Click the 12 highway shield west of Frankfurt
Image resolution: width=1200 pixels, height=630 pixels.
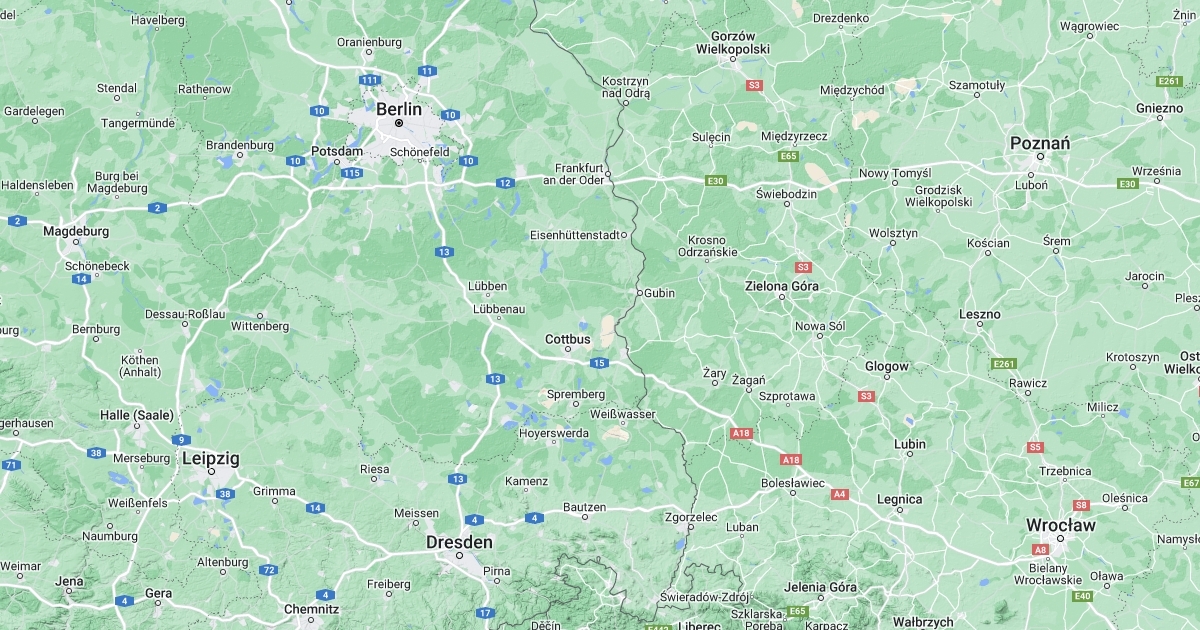[x=505, y=182]
